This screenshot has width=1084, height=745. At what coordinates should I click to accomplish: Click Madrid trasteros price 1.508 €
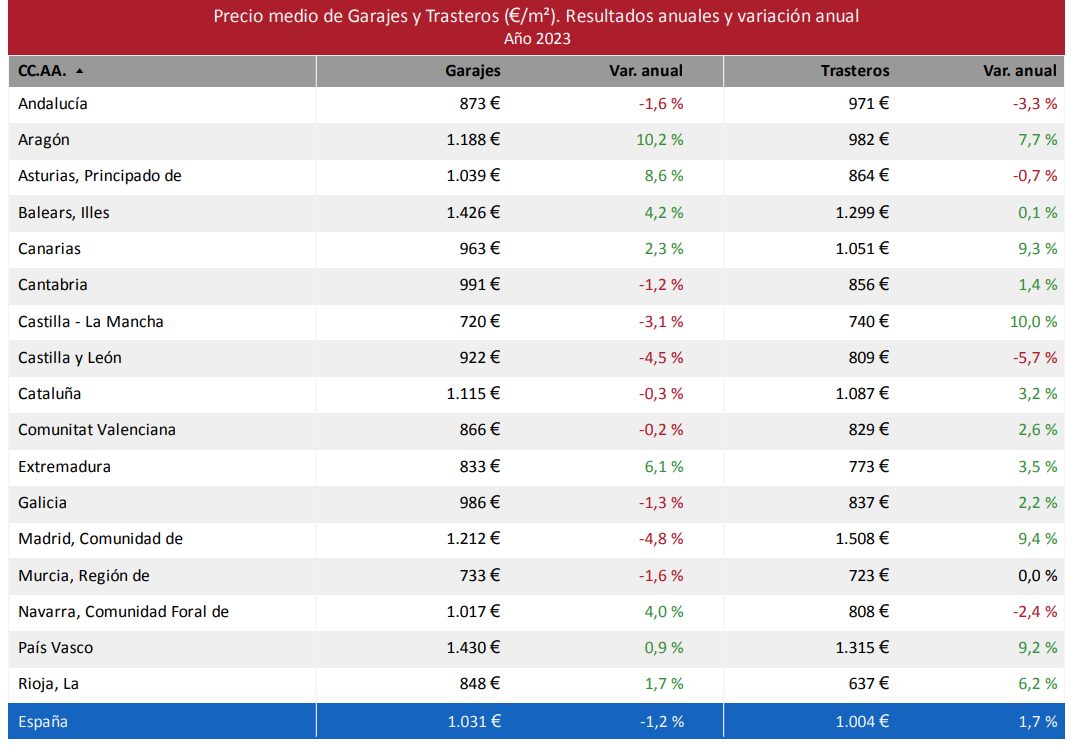pyautogui.click(x=862, y=539)
